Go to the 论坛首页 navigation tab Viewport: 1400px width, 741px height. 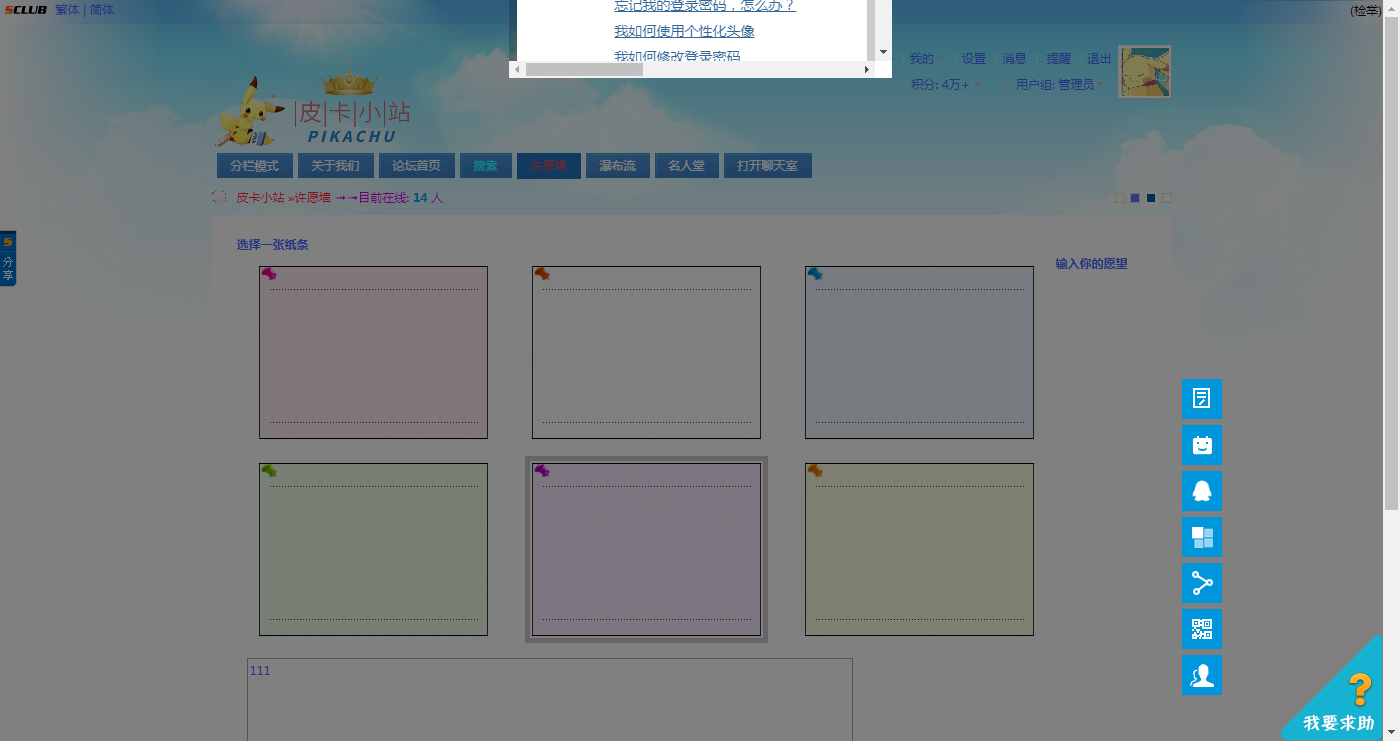416,166
